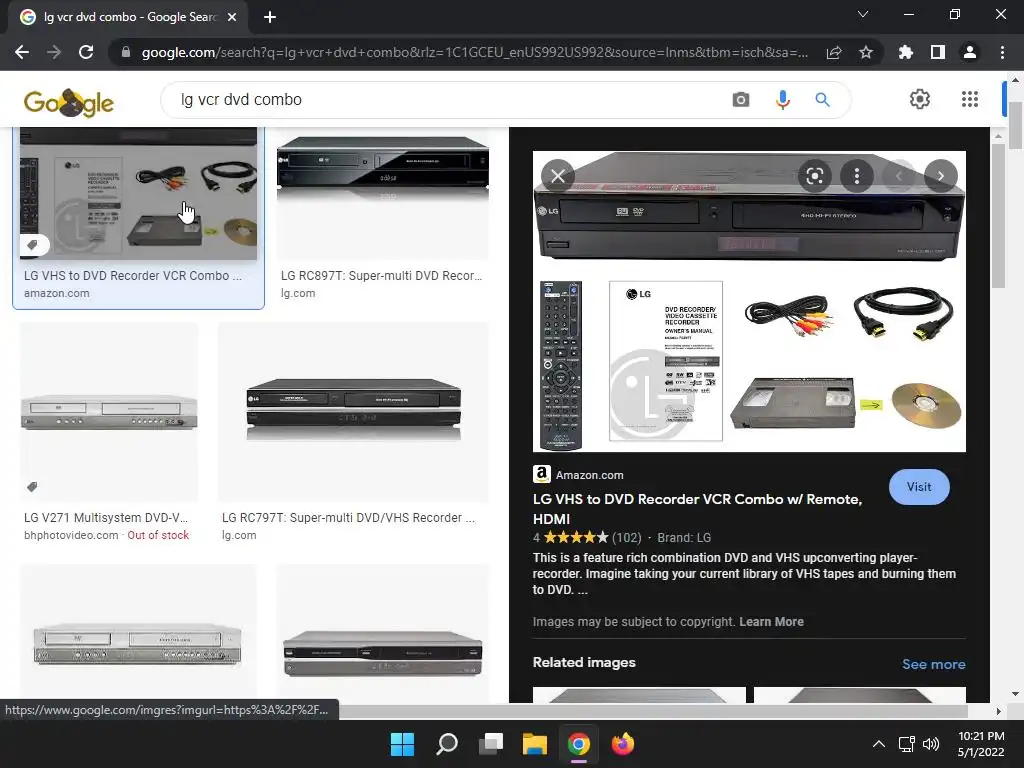
Task: Open the Chrome extensions puzzle icon
Action: [x=906, y=52]
